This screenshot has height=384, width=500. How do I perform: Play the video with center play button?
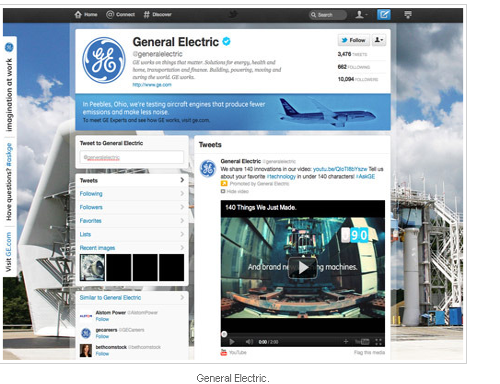pos(303,267)
